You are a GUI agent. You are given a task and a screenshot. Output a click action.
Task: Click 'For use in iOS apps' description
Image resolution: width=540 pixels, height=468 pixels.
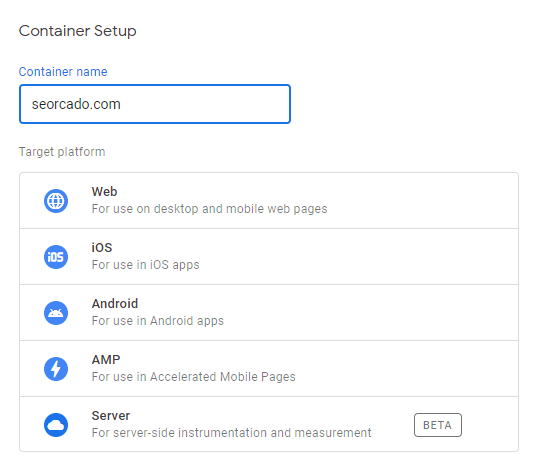(x=145, y=265)
